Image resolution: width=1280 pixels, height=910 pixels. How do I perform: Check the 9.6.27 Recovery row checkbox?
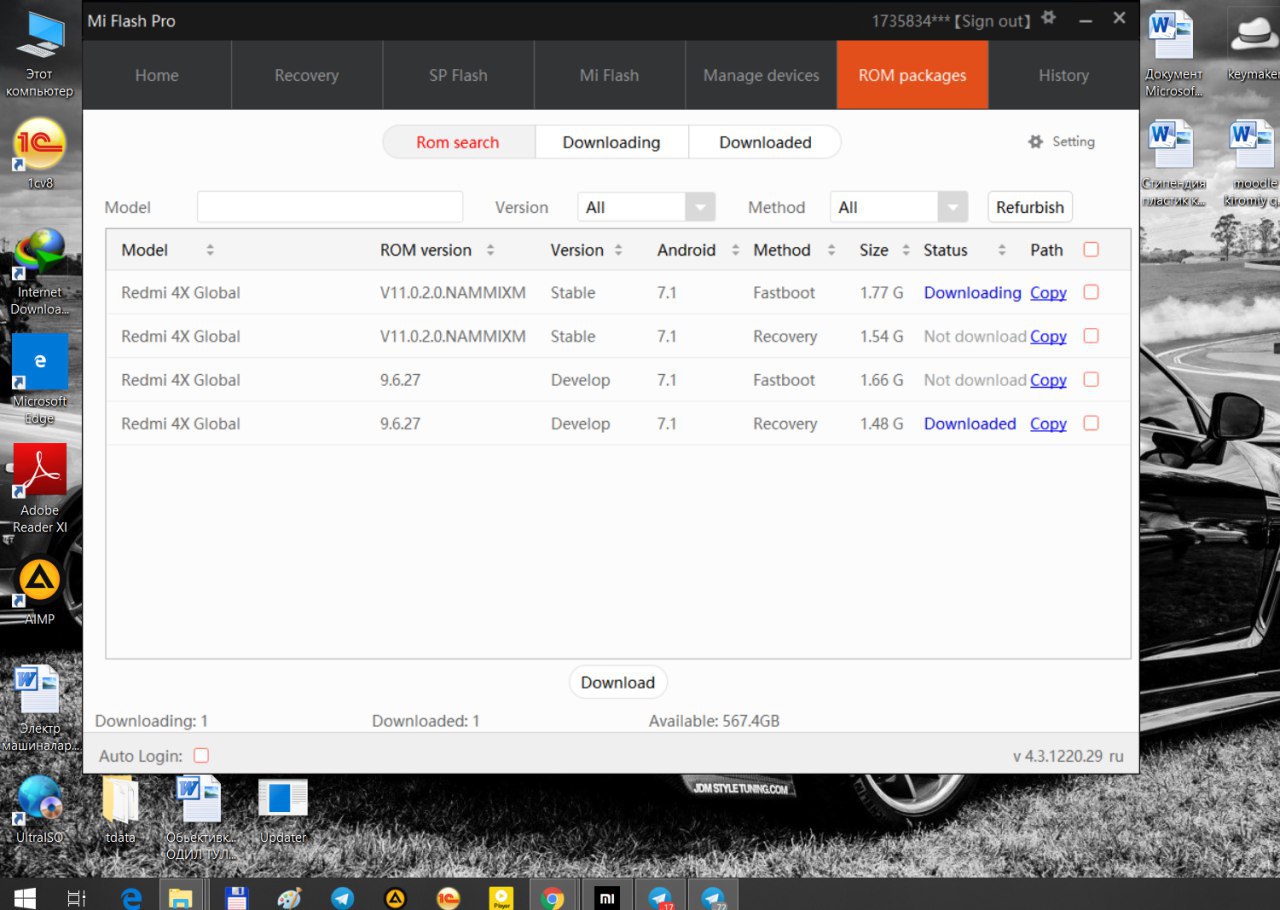point(1091,423)
